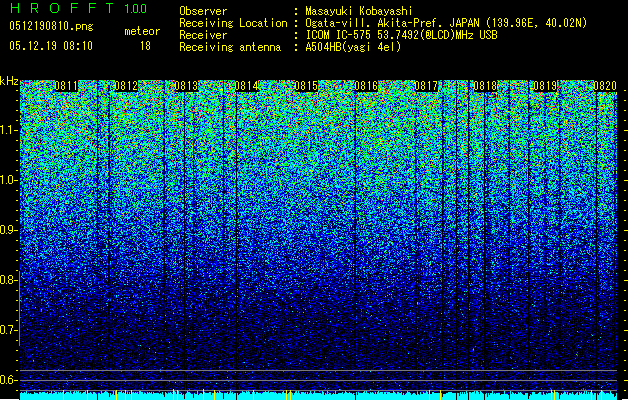Select the file name 0512190810.png
629x400 pixels.
pos(51,26)
